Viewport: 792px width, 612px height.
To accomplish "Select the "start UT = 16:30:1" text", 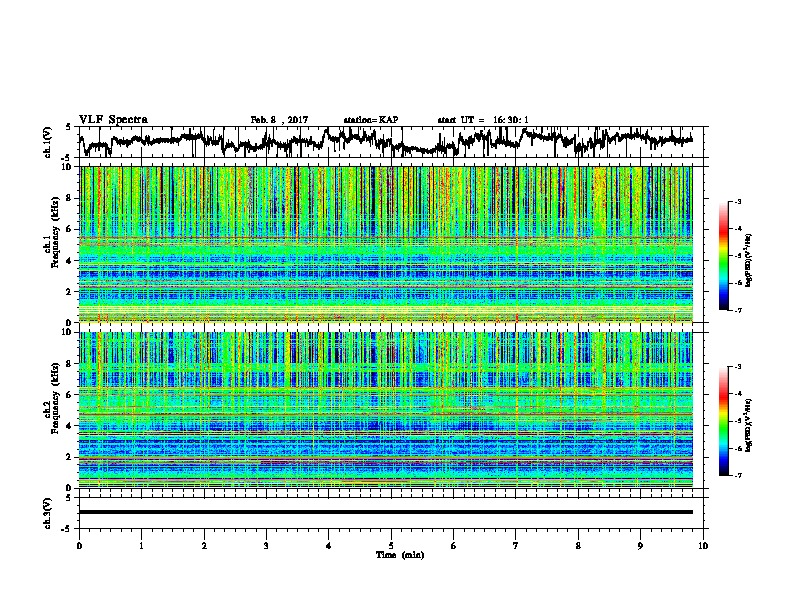I will (x=483, y=120).
